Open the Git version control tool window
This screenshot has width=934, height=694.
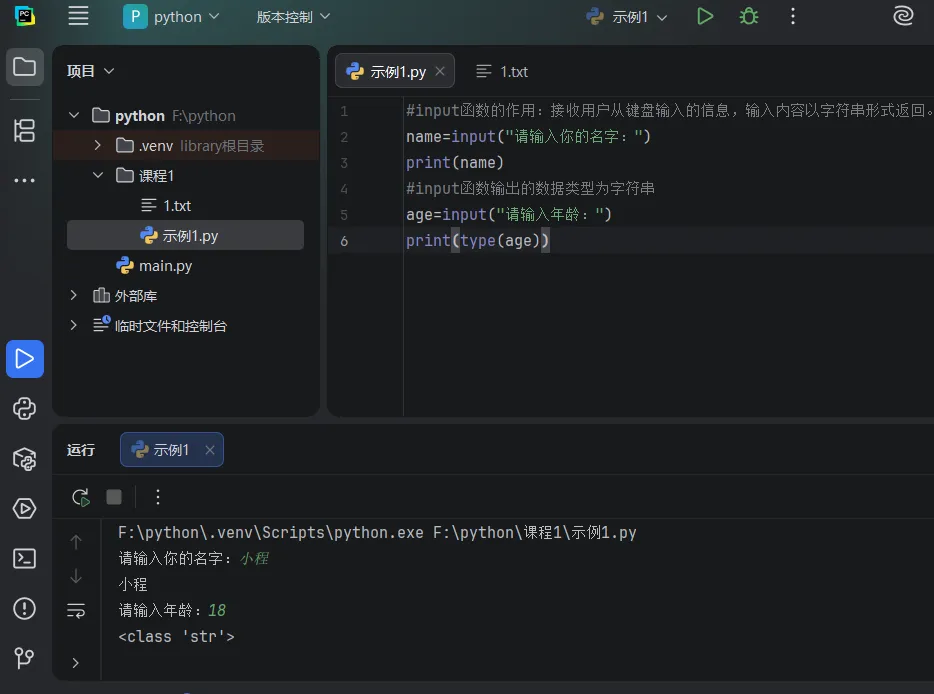[24, 658]
